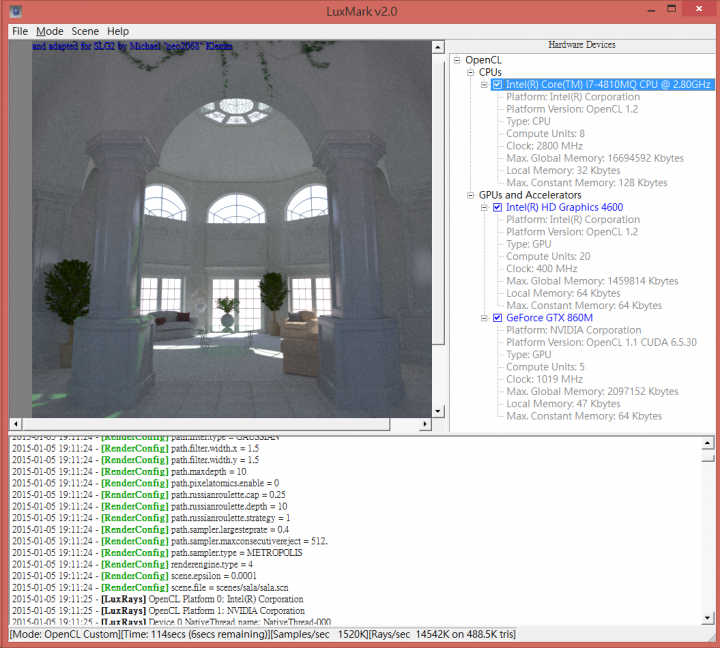Screen dimensions: 720x648
Task: Click 'Local Memory: 47 Kbytes' row
Action: pyautogui.click(x=563, y=404)
